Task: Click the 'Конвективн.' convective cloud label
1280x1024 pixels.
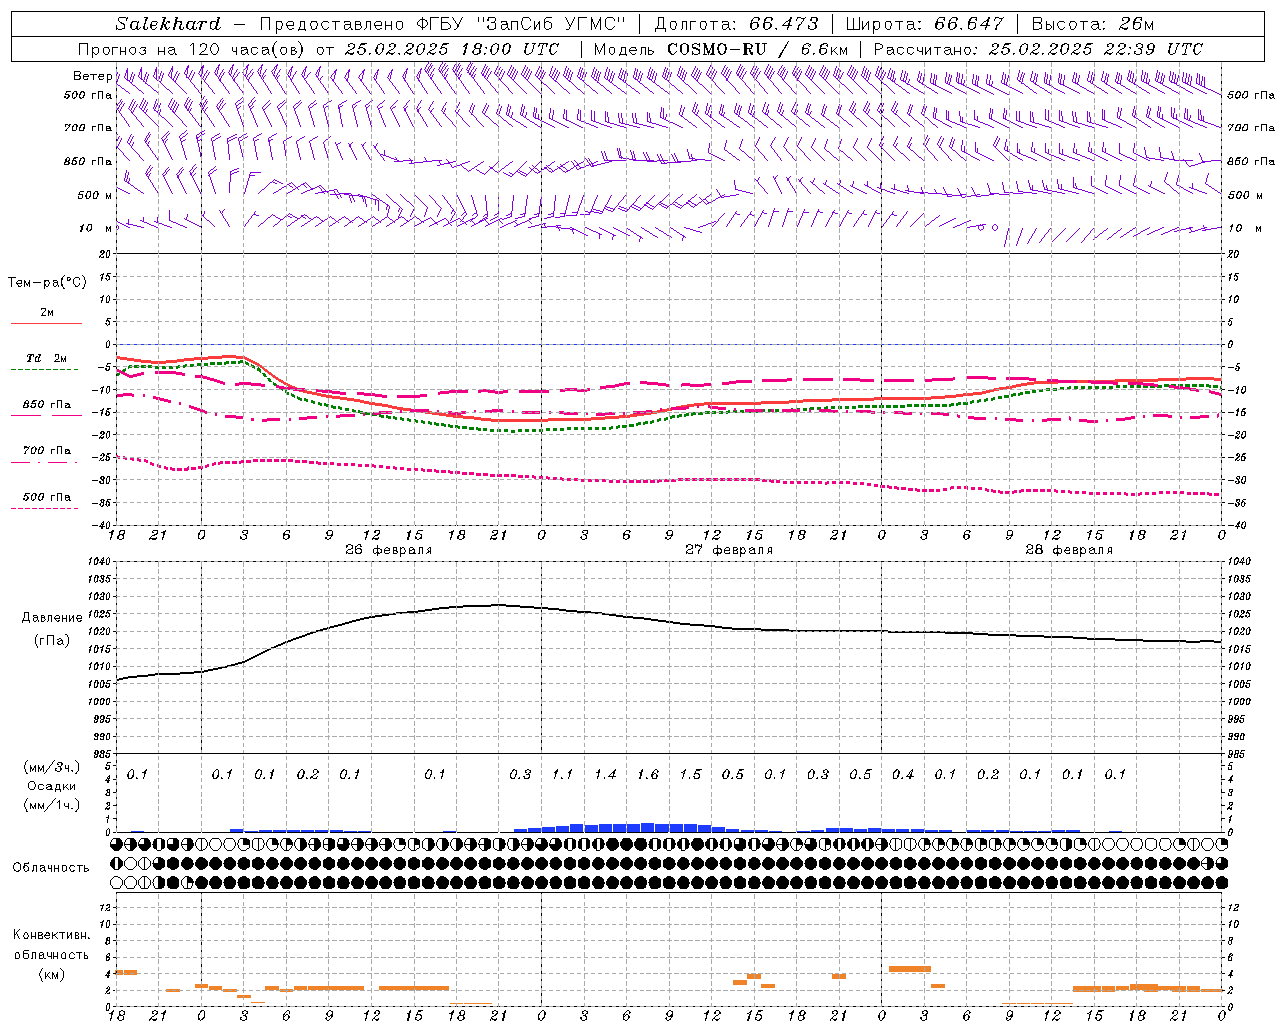Action: click(x=52, y=935)
